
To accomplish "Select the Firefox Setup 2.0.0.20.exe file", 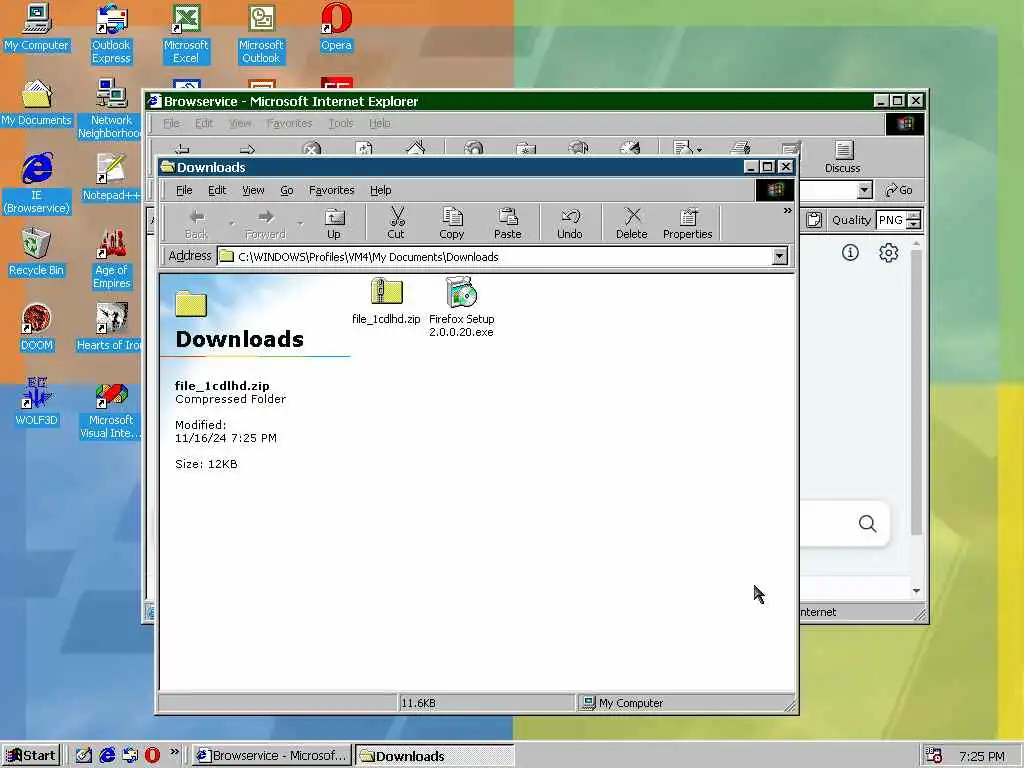I will 462,306.
